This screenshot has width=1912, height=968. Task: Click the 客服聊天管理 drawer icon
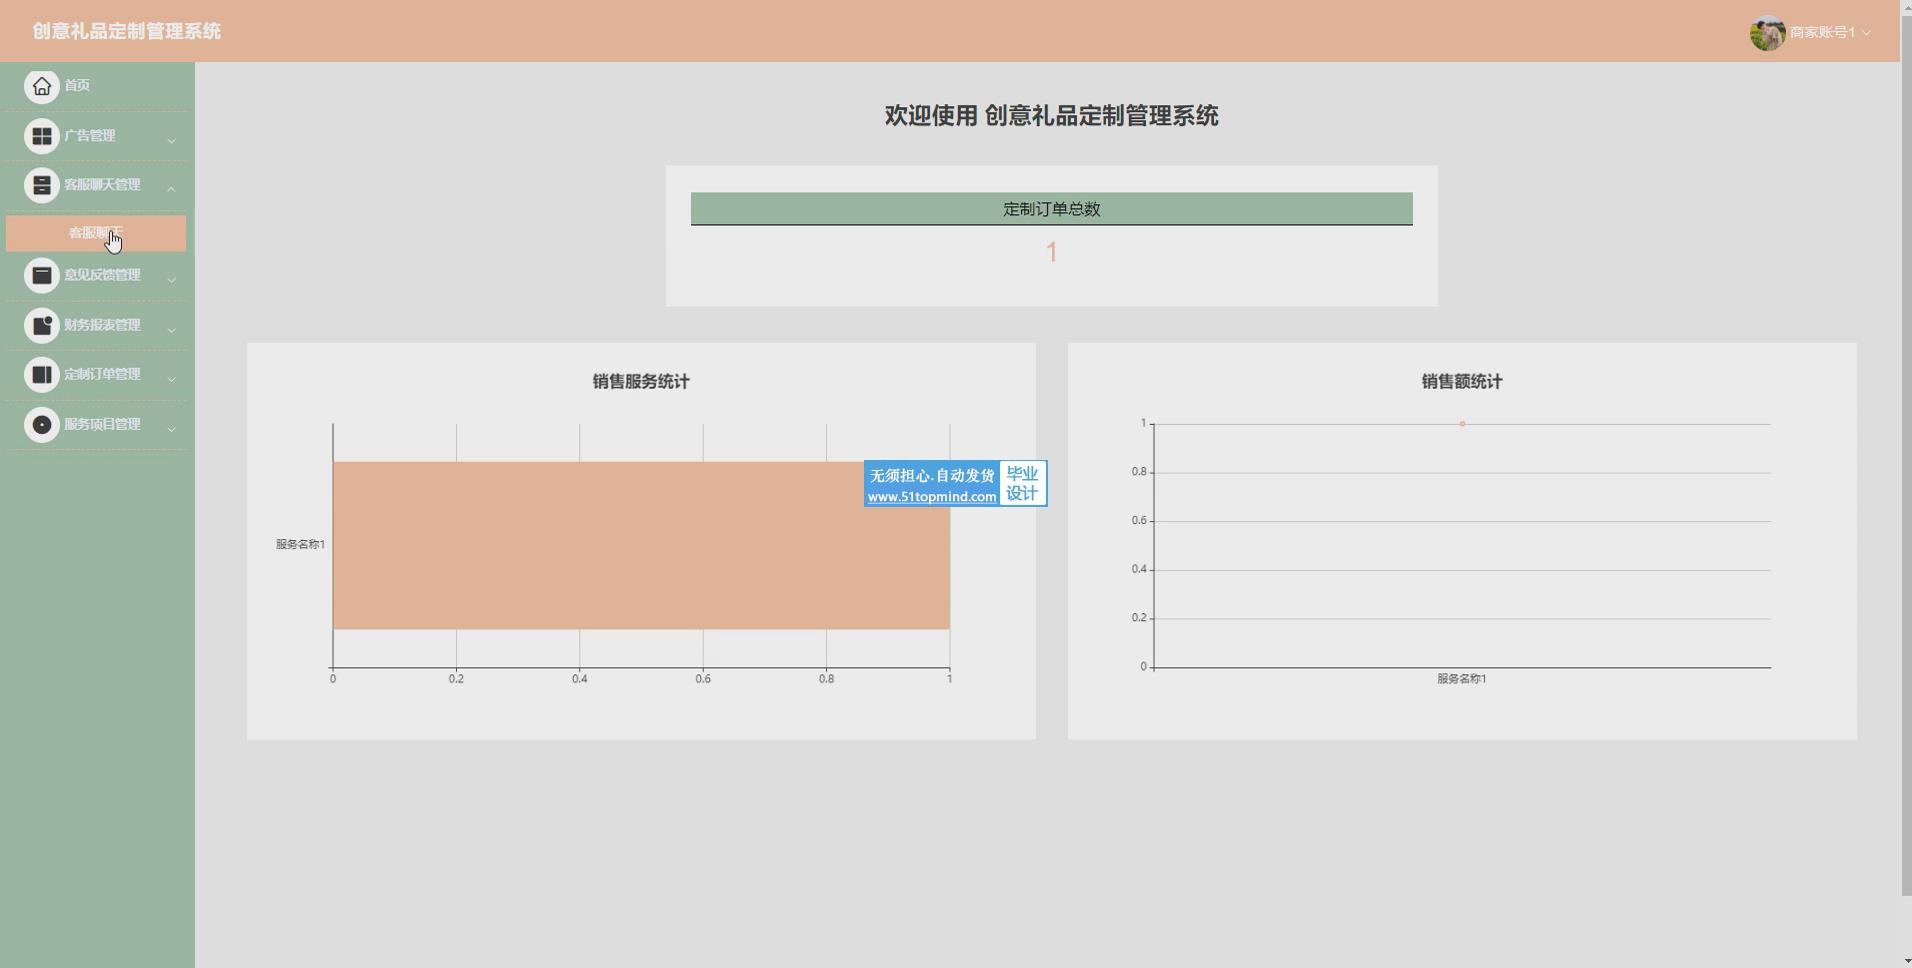point(42,185)
